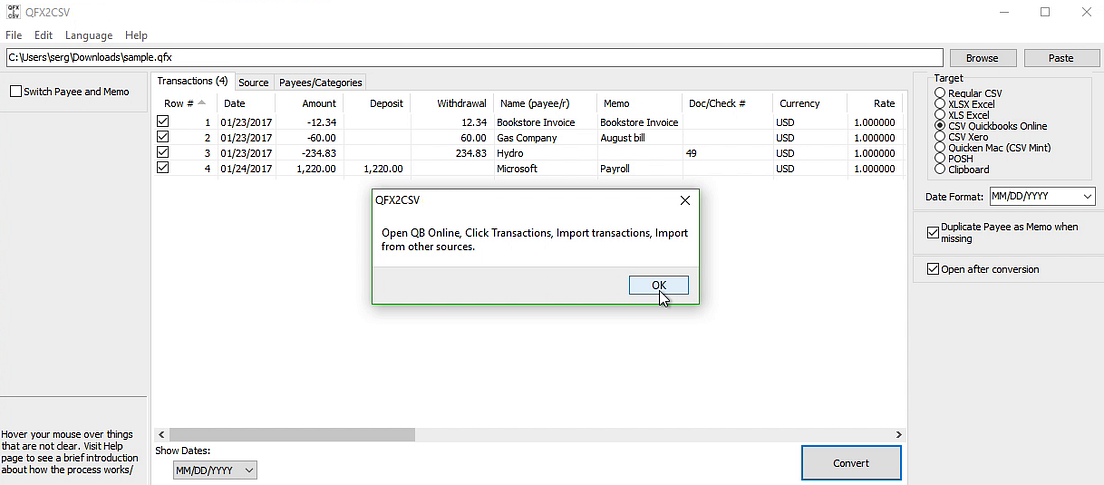
Task: Open the Language menu
Action: click(x=89, y=35)
